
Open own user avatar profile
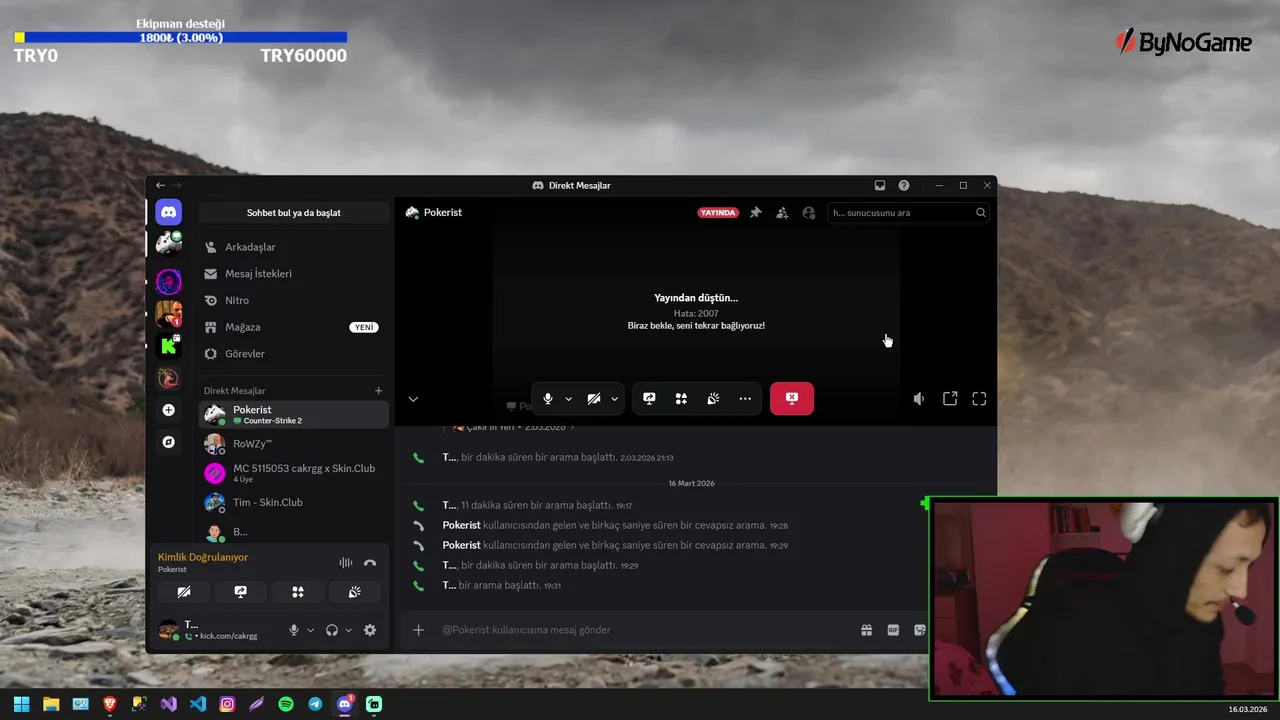click(x=169, y=630)
